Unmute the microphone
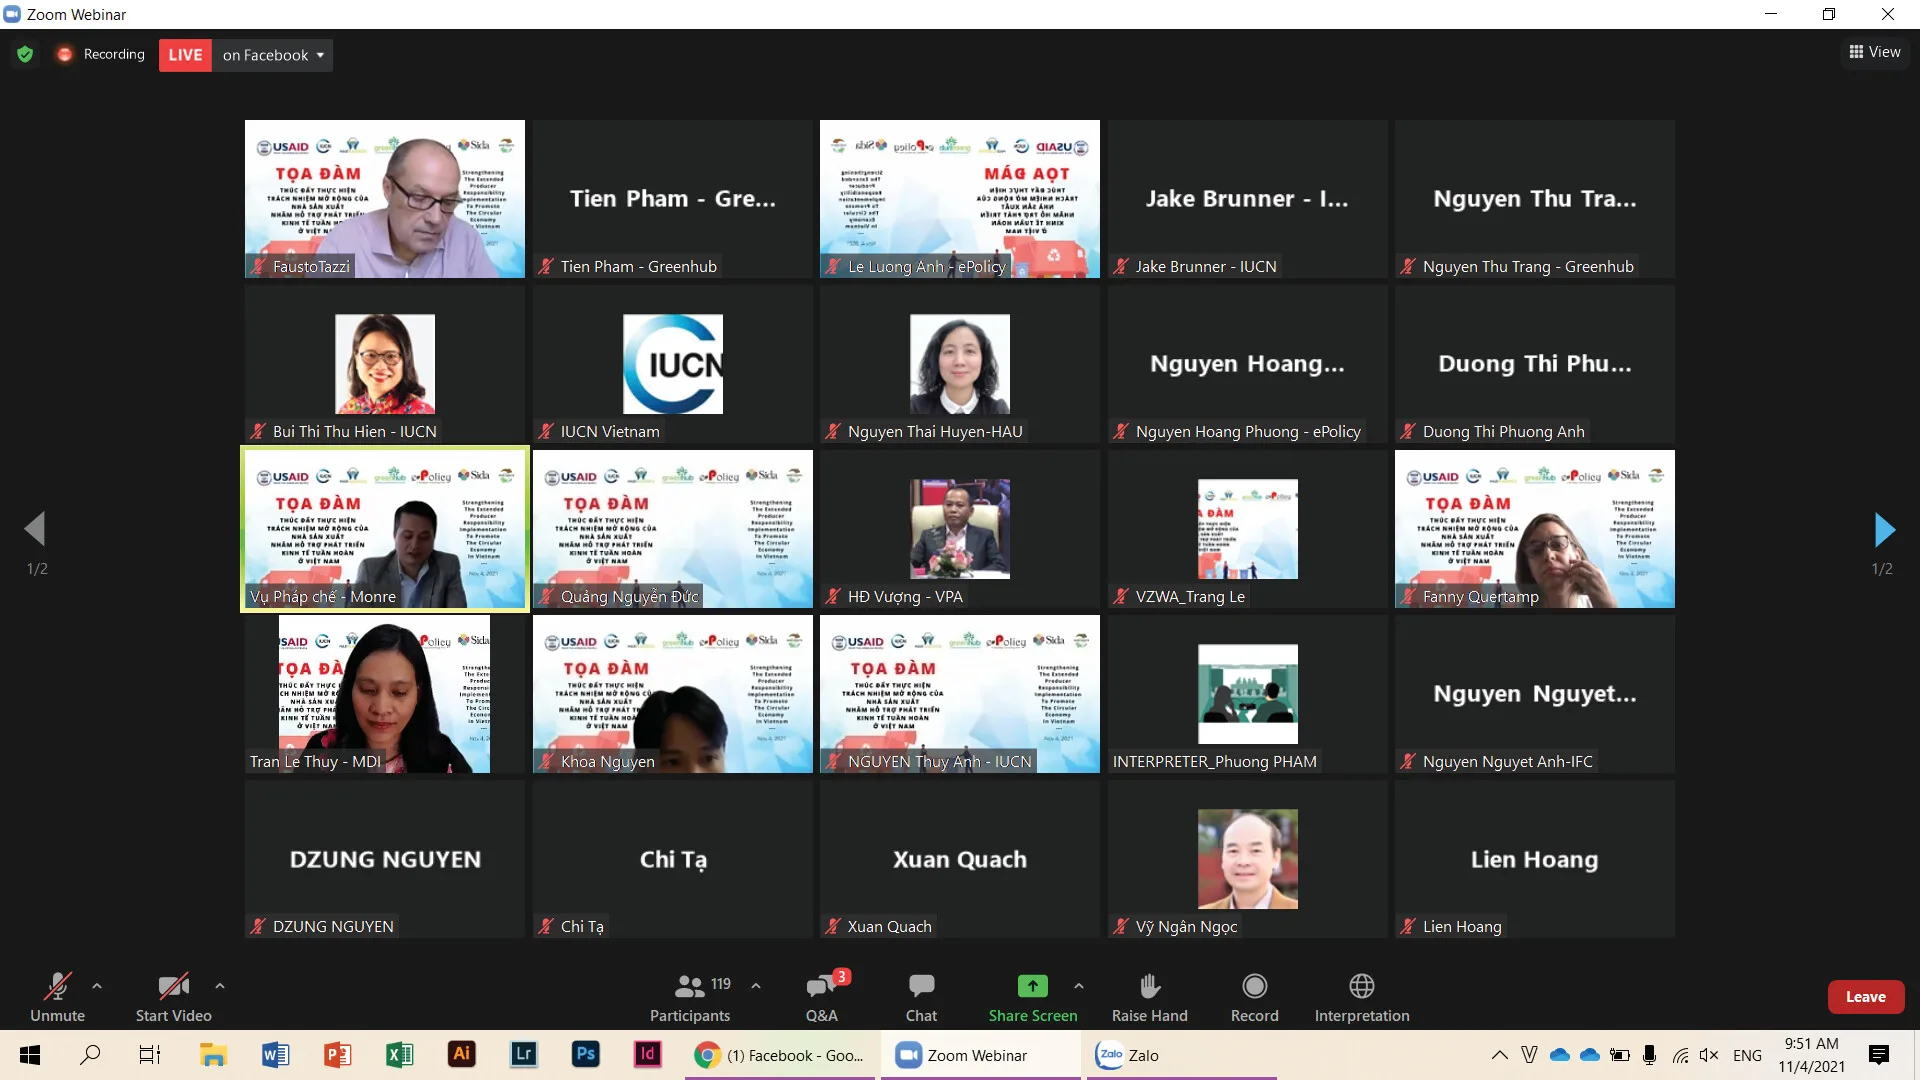This screenshot has height=1080, width=1920. click(58, 998)
